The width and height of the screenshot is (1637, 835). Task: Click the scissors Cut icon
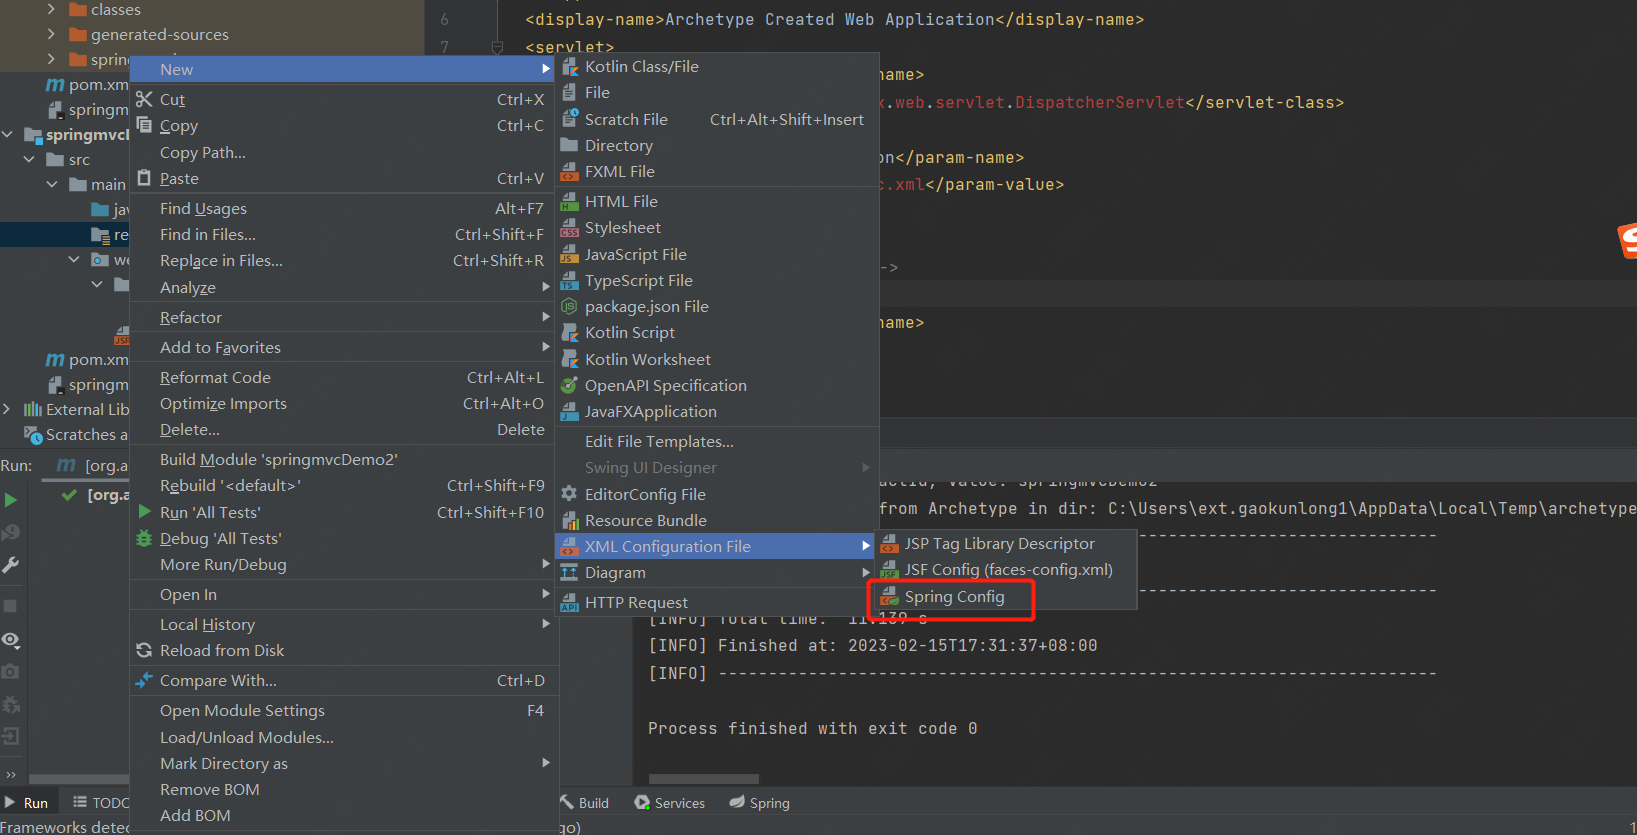144,99
